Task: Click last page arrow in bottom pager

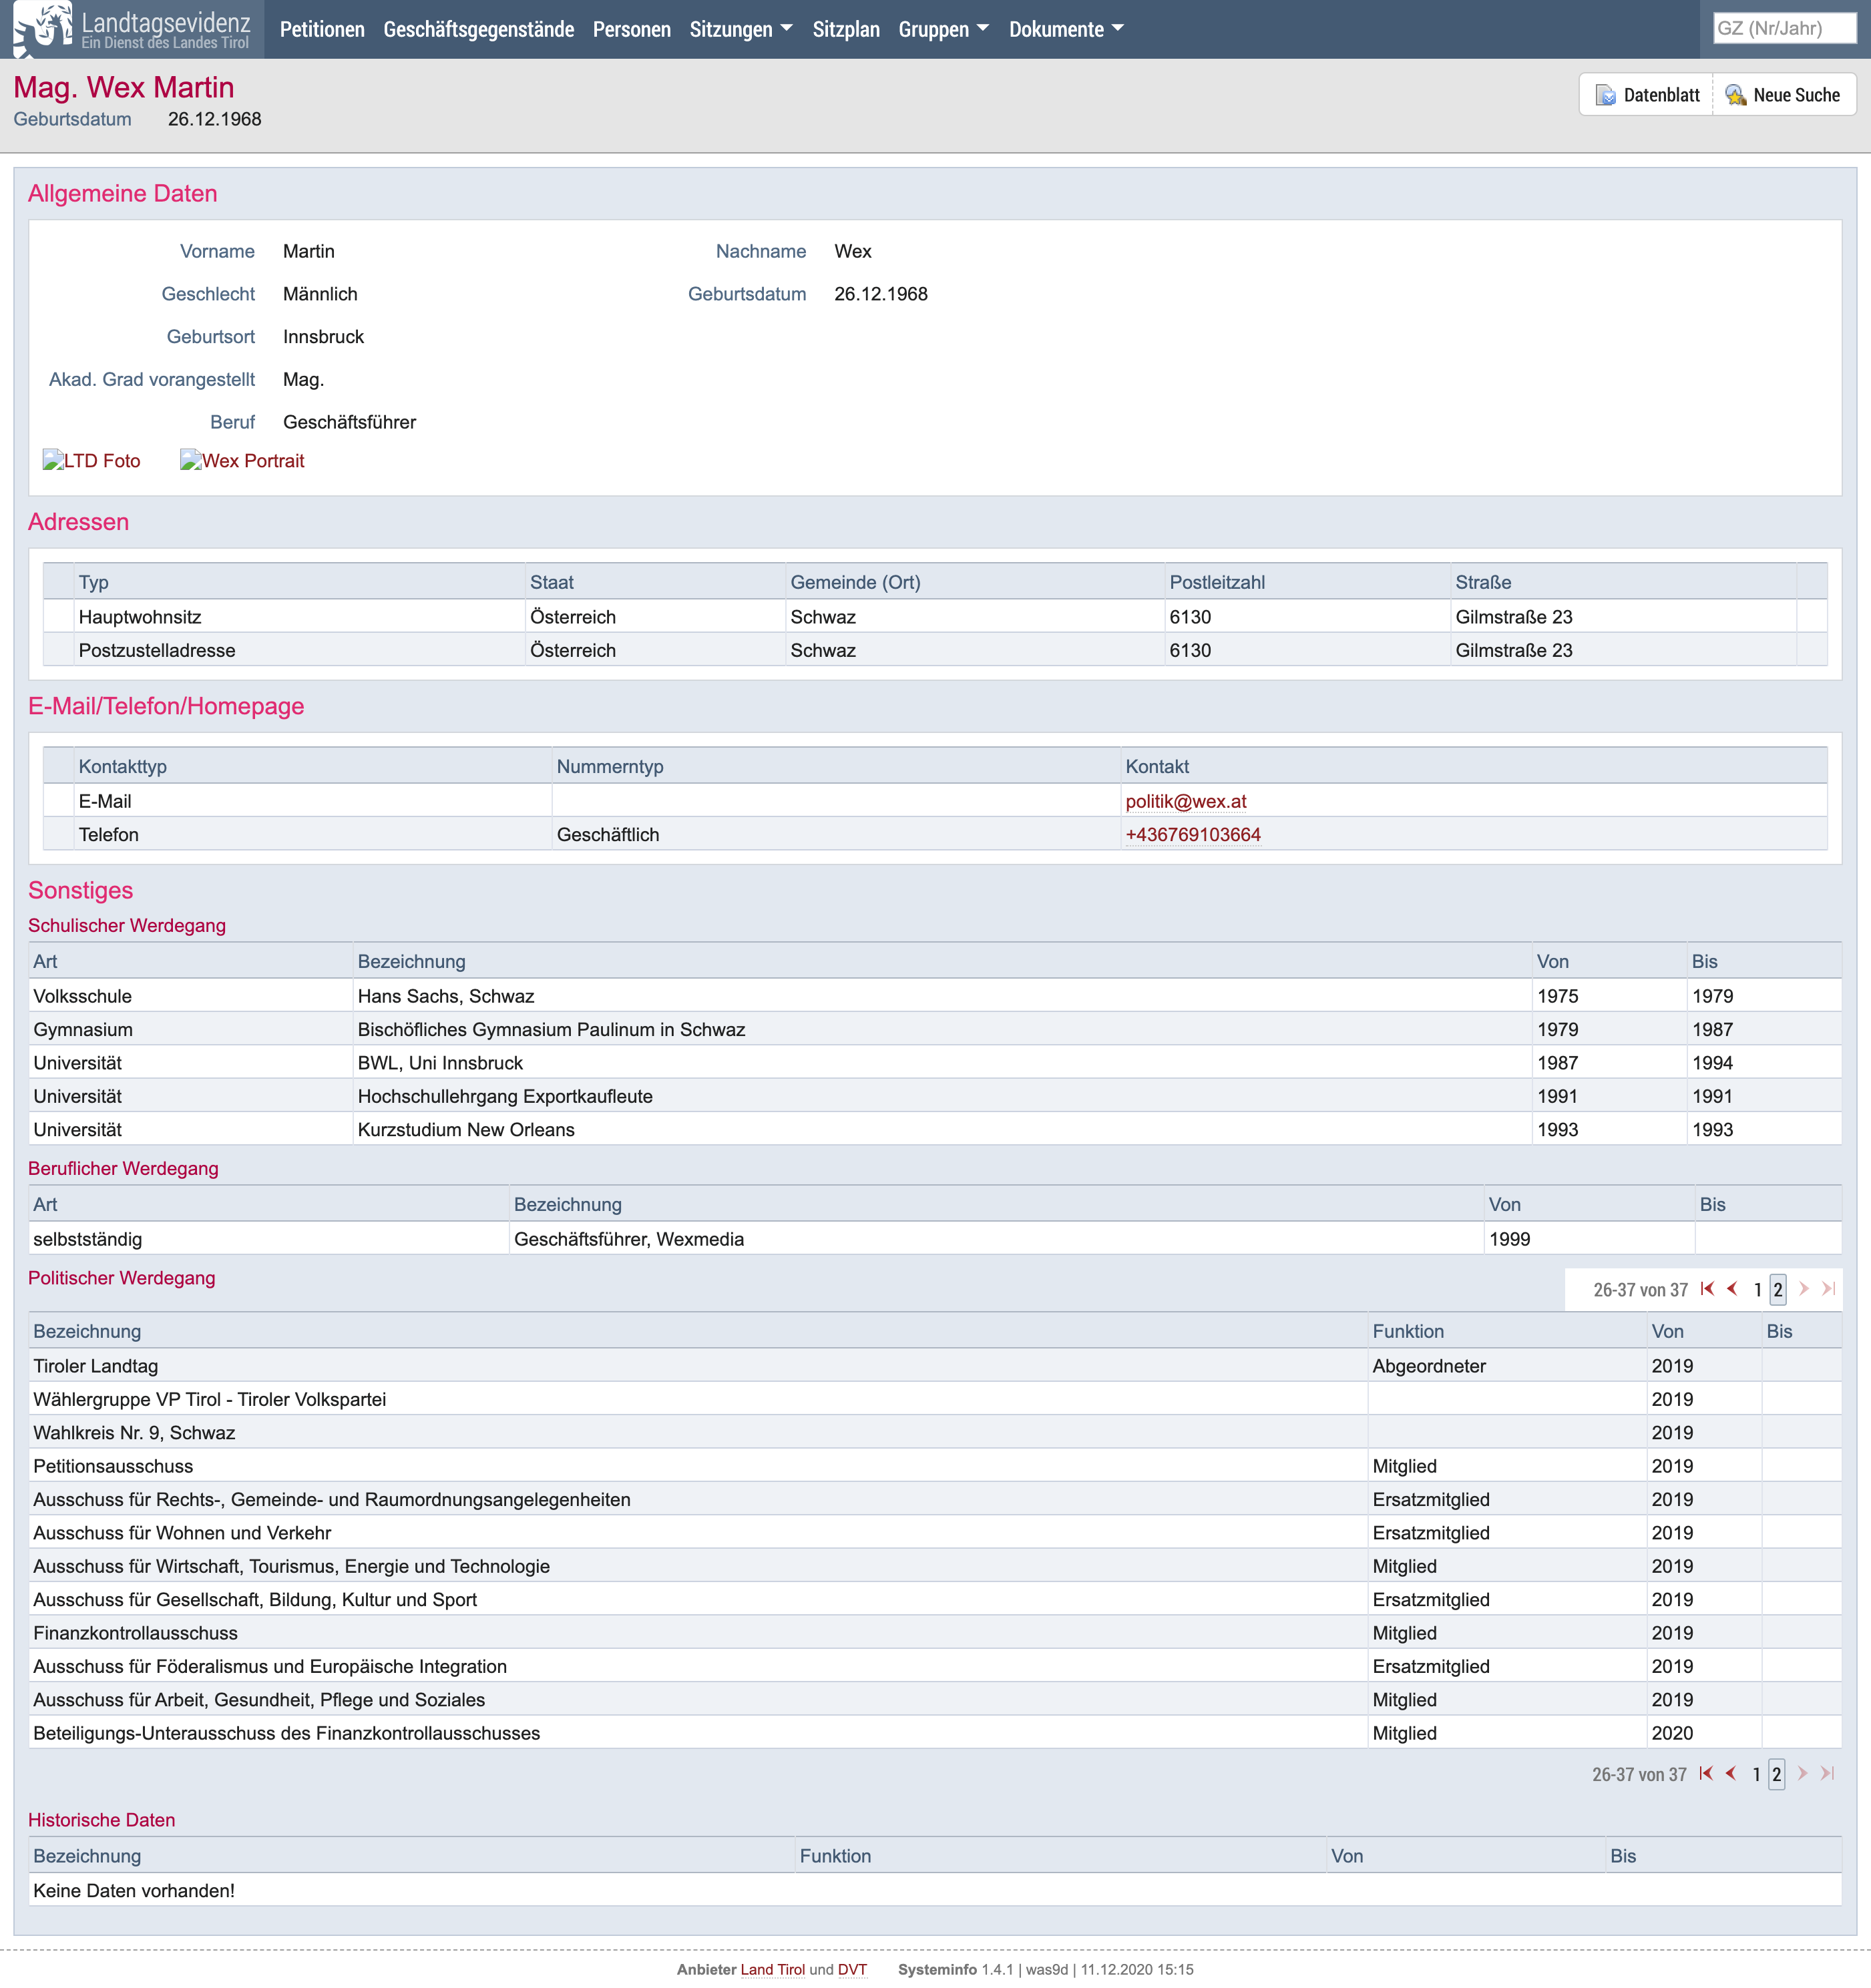Action: point(1827,1774)
